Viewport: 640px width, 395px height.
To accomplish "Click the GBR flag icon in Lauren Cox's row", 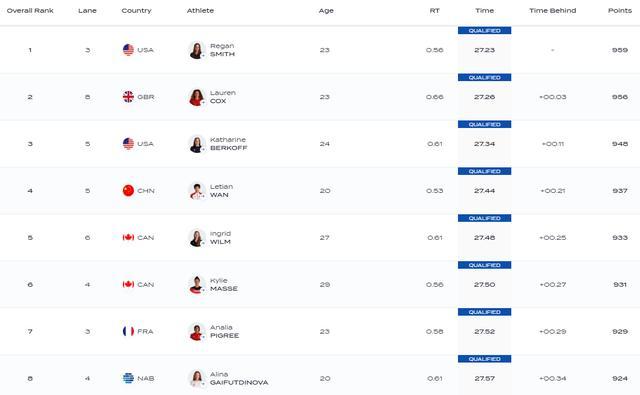I will click(128, 97).
